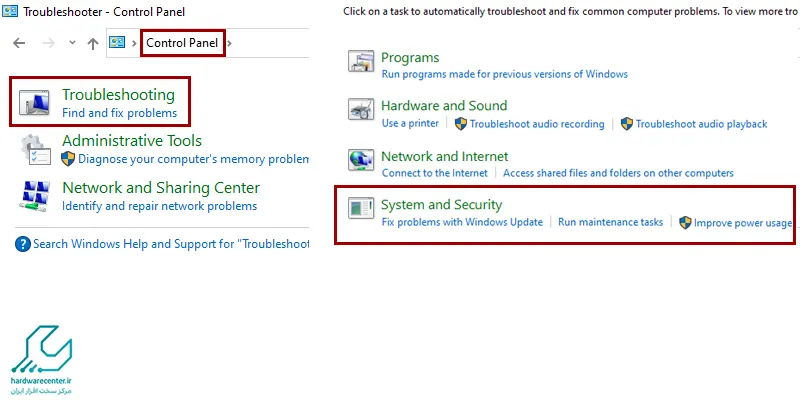Viewport: 800px width, 400px height.
Task: Click Connect to the Internet link
Action: [x=435, y=173]
